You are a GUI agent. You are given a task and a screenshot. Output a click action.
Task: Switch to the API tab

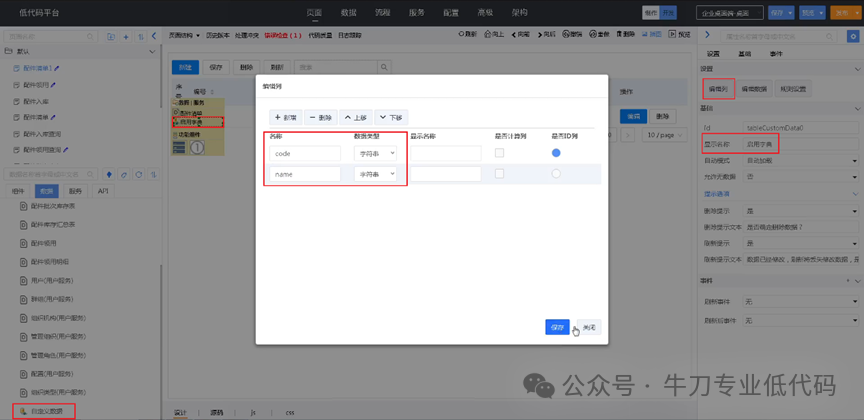[x=102, y=191]
